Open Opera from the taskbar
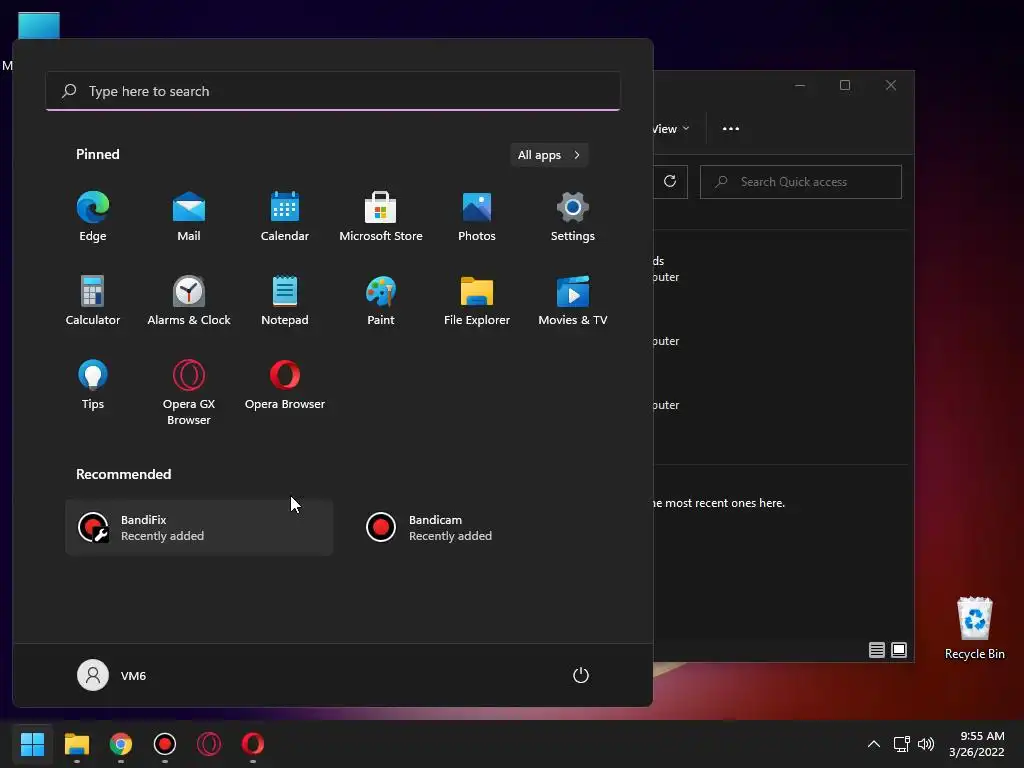1024x768 pixels. click(253, 744)
